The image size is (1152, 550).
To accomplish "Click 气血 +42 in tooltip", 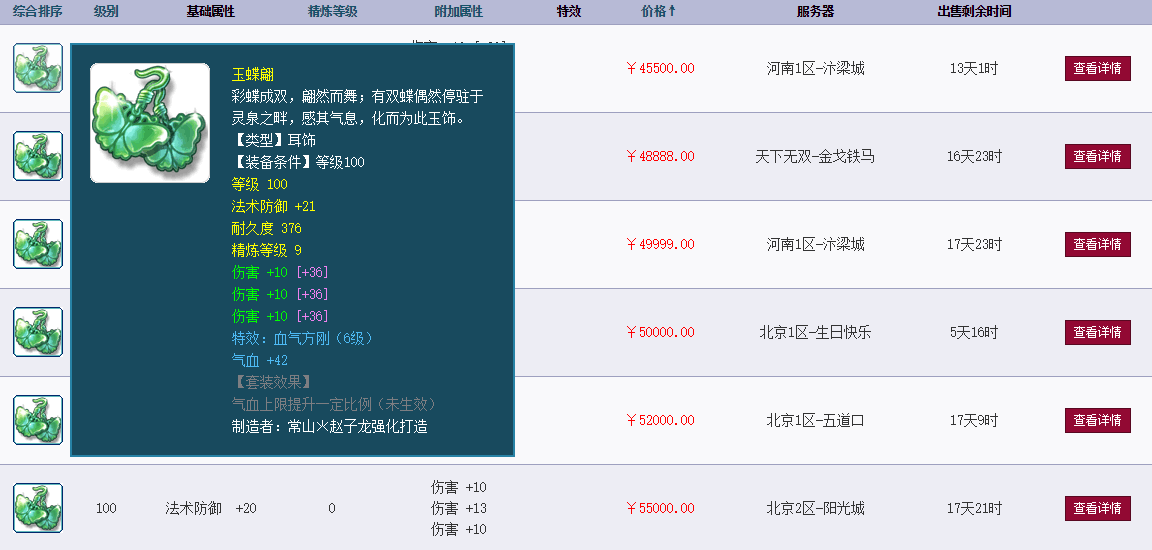I will pos(259,361).
